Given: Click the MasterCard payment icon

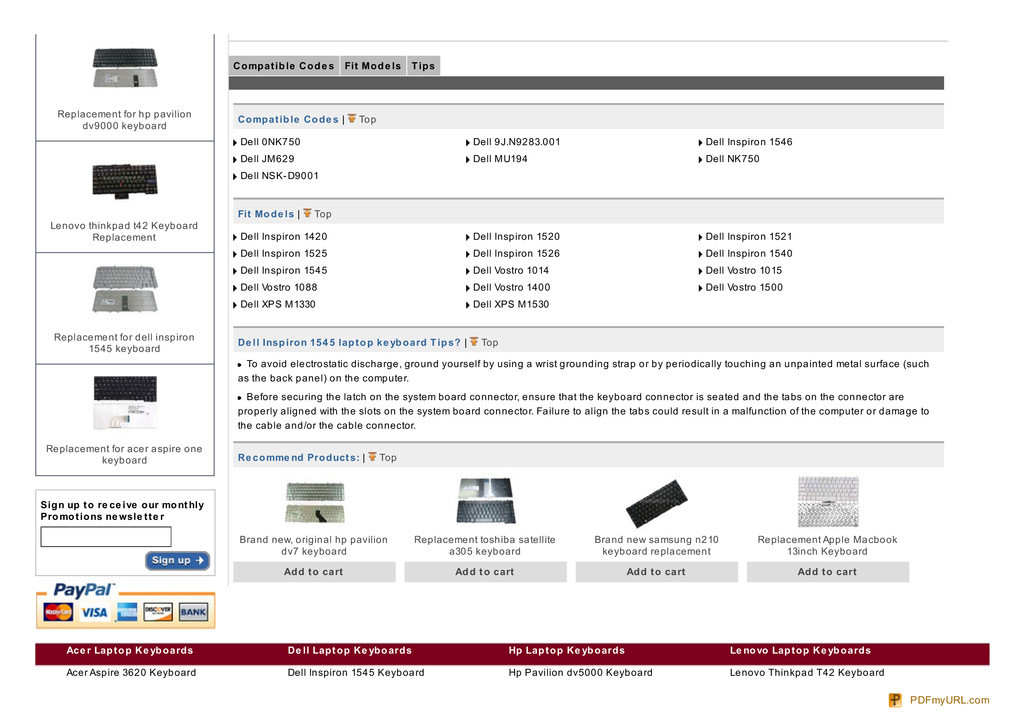Looking at the screenshot, I should point(58,612).
